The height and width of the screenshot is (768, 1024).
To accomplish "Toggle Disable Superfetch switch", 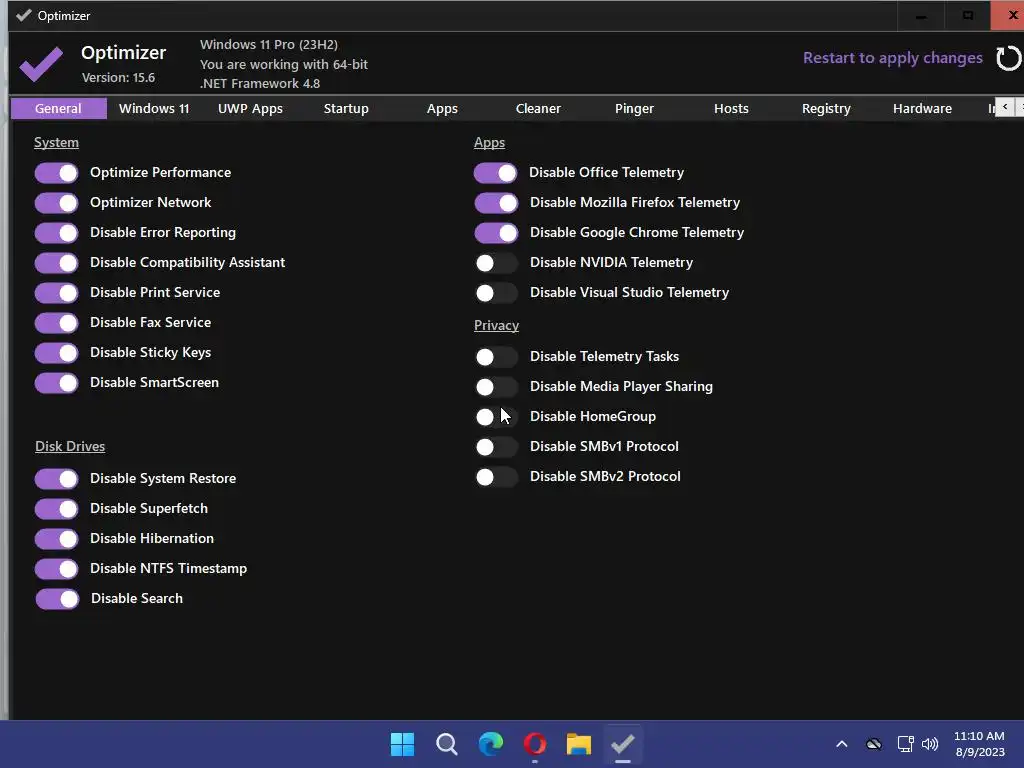I will (x=57, y=509).
